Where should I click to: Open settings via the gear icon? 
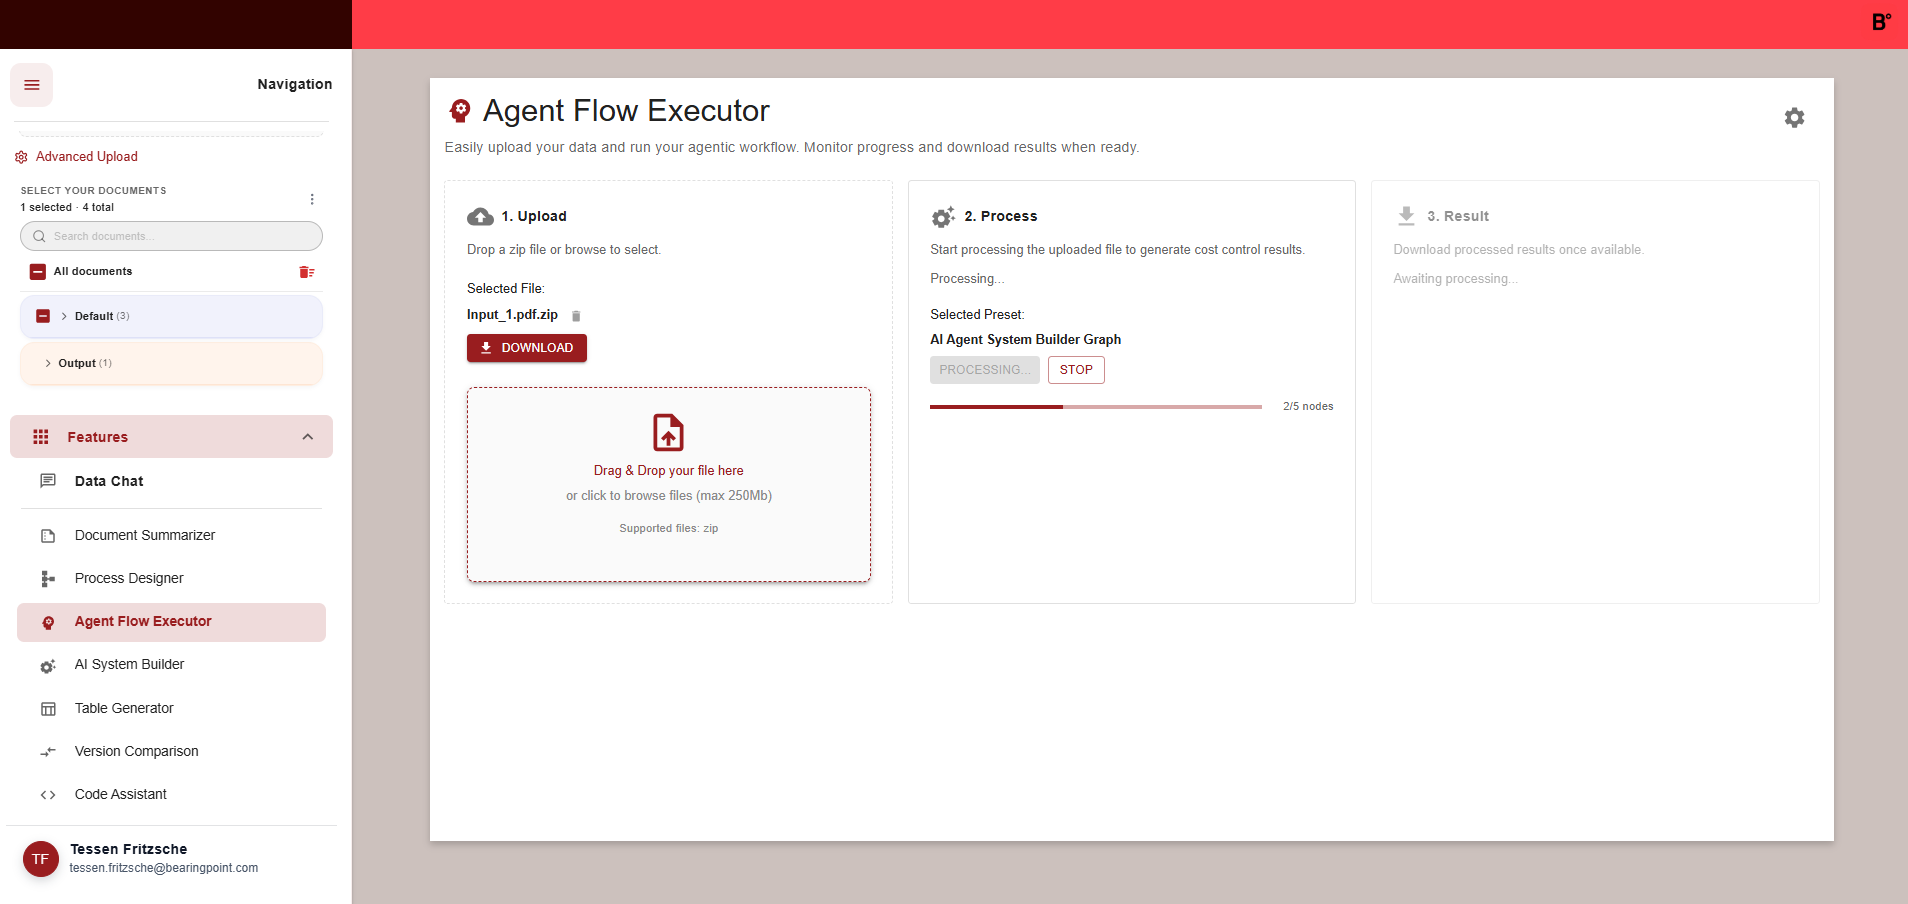pyautogui.click(x=1794, y=118)
